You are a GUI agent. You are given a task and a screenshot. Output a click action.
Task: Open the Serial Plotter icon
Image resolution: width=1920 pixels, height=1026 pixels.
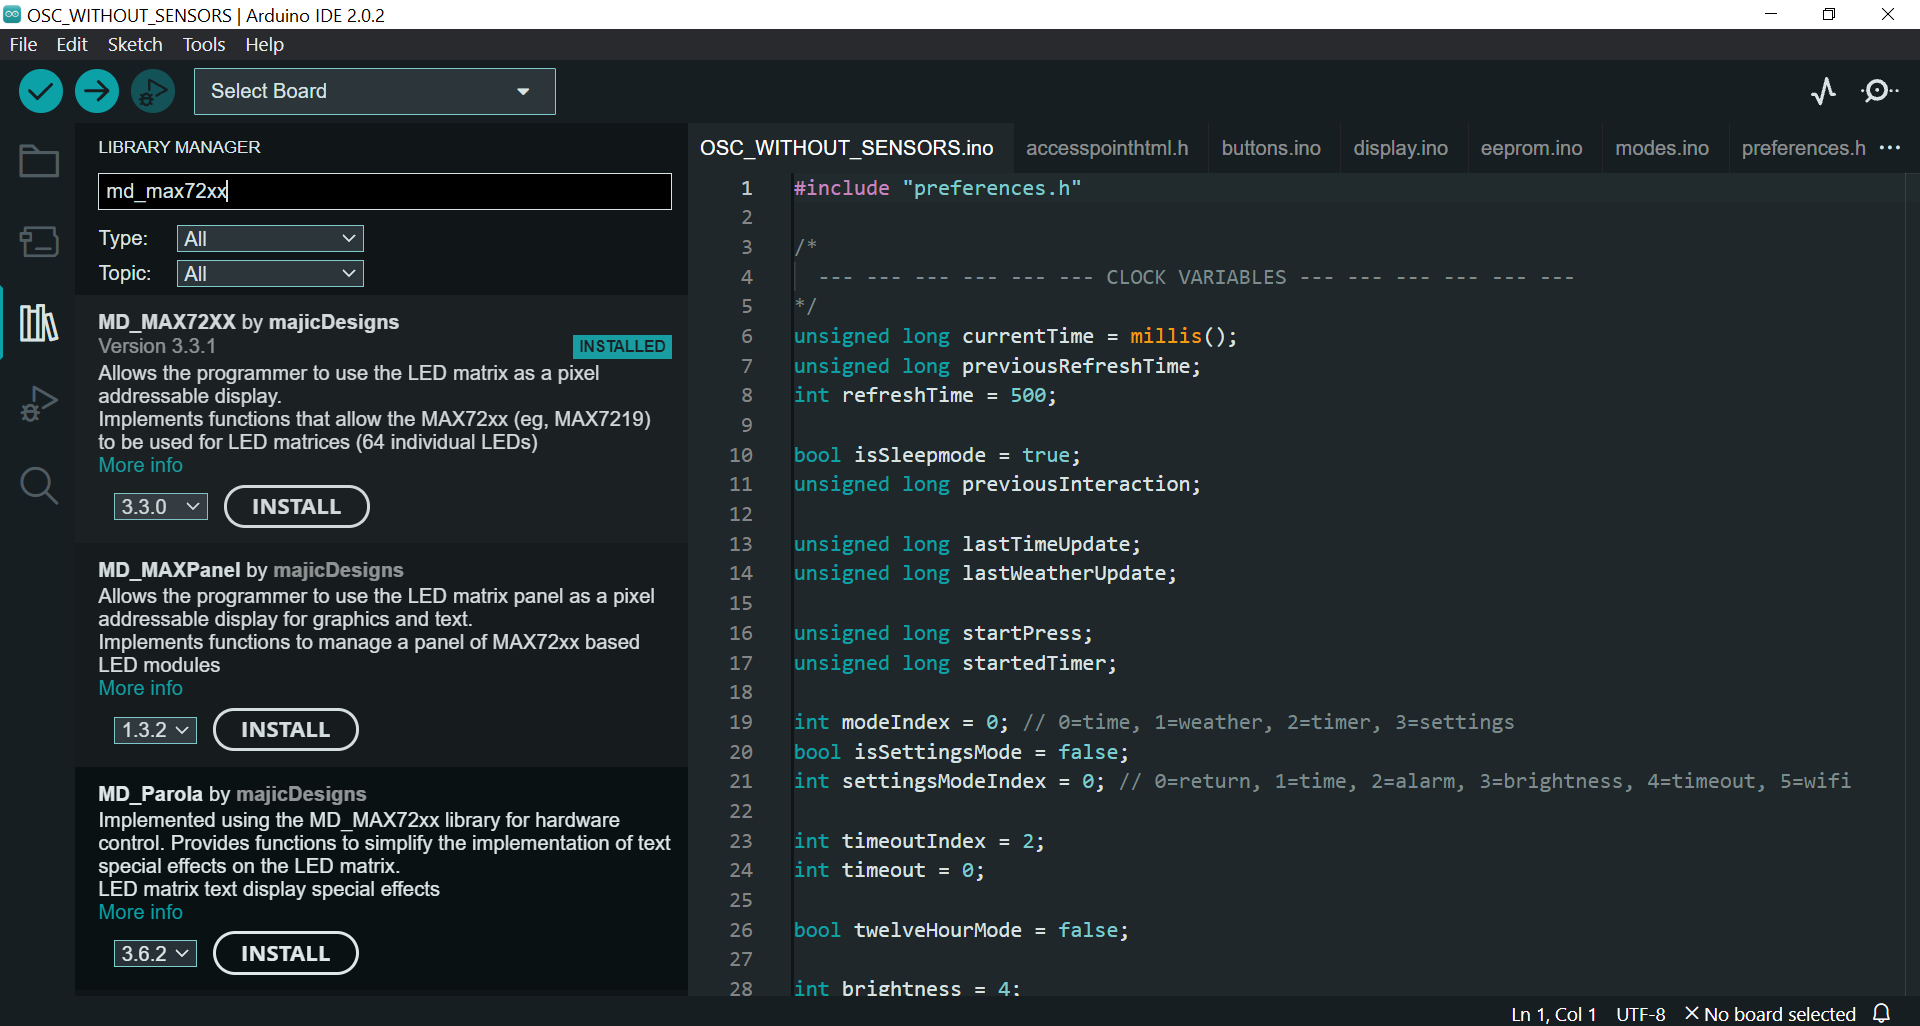pyautogui.click(x=1823, y=92)
